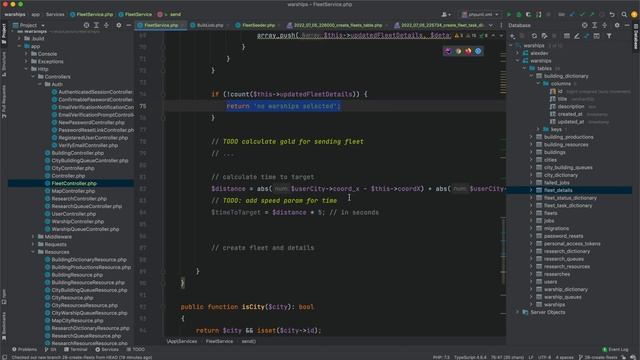Click the undo arrow in the top toolbar
640x360 pixels.
[x=612, y=14]
